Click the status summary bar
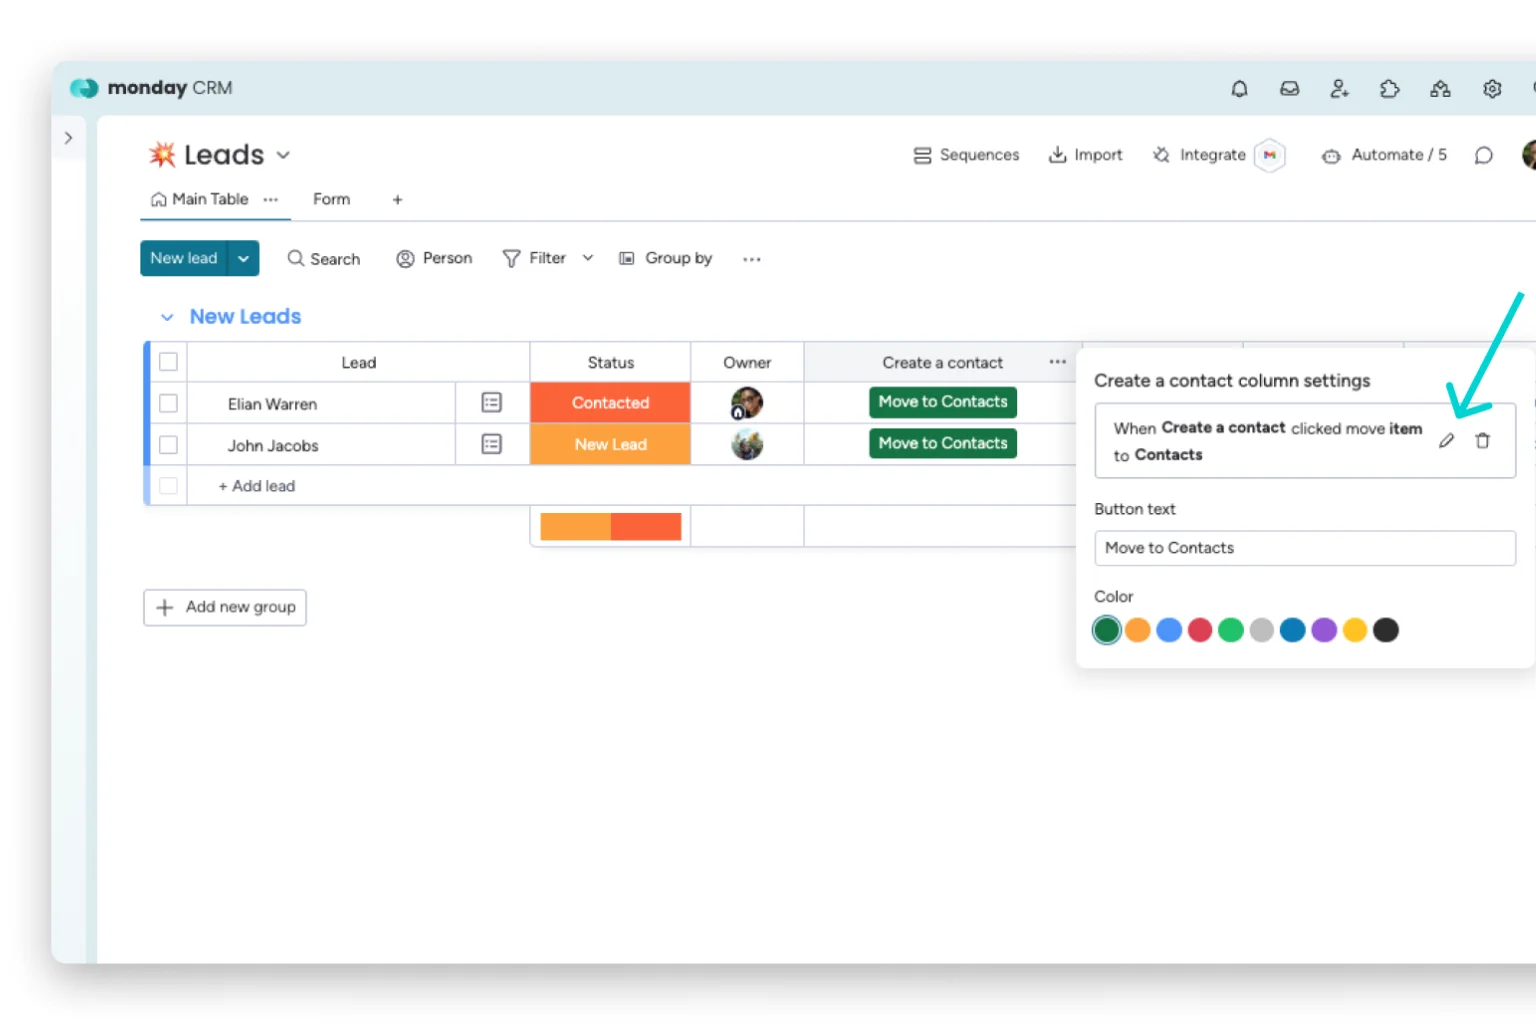Image resolution: width=1536 pixels, height=1024 pixels. 610,526
